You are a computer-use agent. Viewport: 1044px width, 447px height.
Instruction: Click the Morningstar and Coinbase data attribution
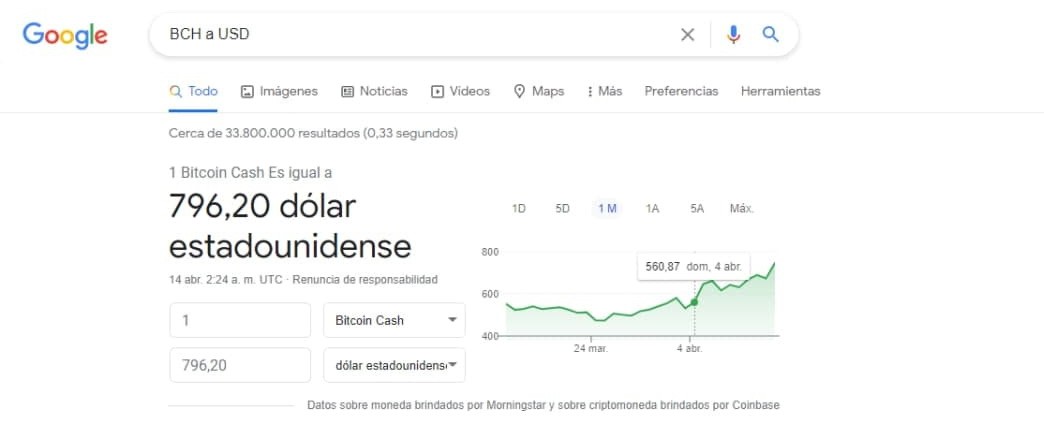pos(543,405)
